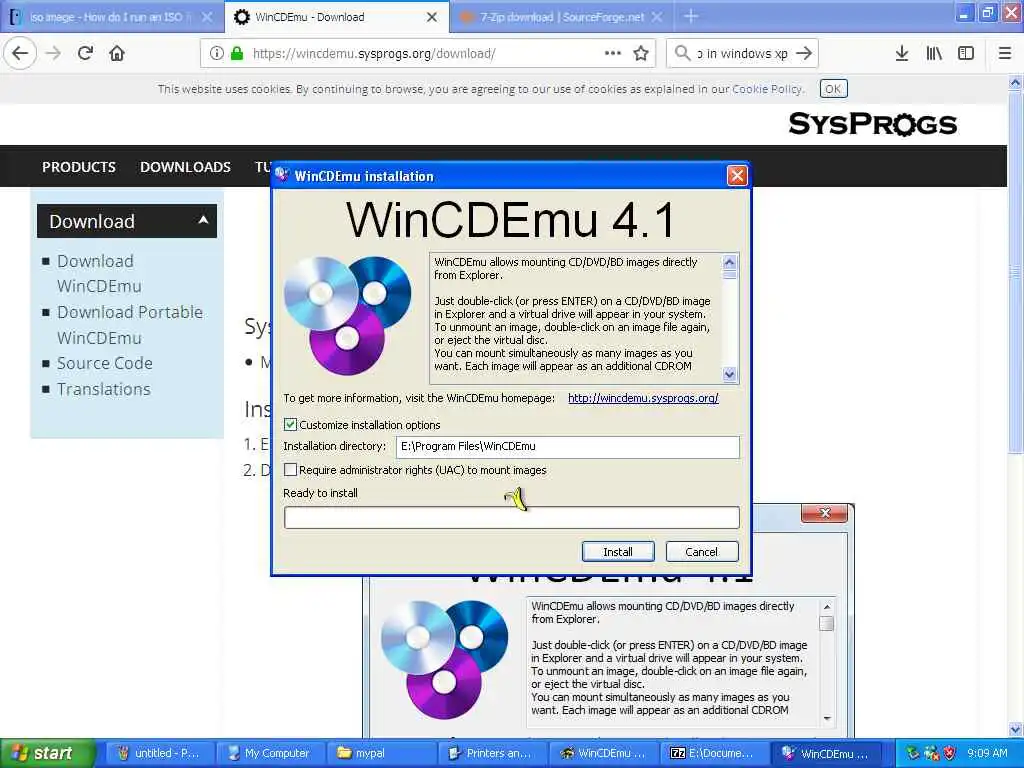This screenshot has height=768, width=1024.
Task: Open the Cookie Policy link
Action: pyautogui.click(x=767, y=89)
